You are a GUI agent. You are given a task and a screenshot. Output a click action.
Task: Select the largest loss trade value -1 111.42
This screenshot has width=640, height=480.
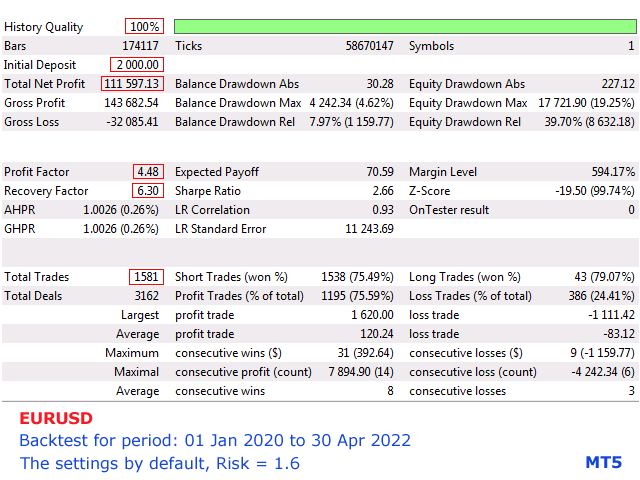[x=611, y=315]
